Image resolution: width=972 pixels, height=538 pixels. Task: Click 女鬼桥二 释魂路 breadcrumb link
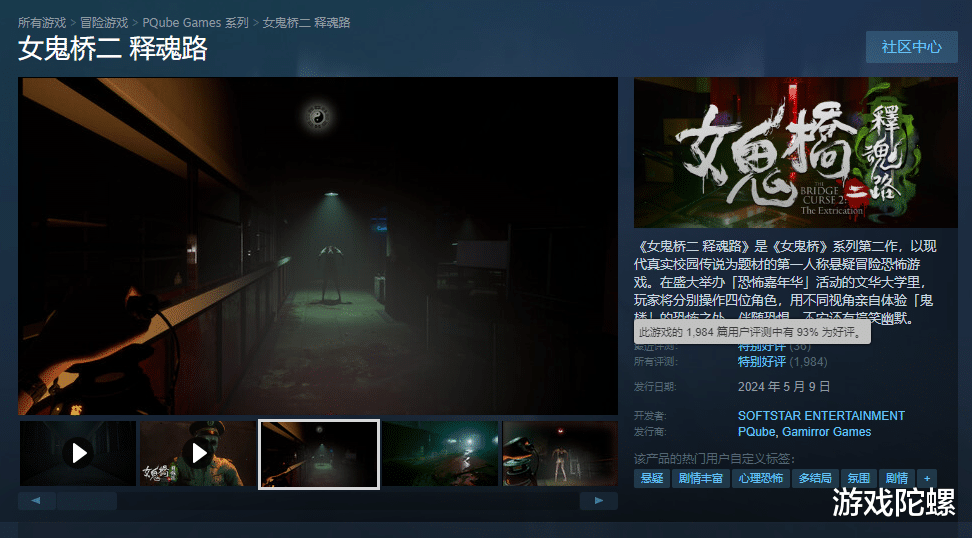pyautogui.click(x=306, y=23)
